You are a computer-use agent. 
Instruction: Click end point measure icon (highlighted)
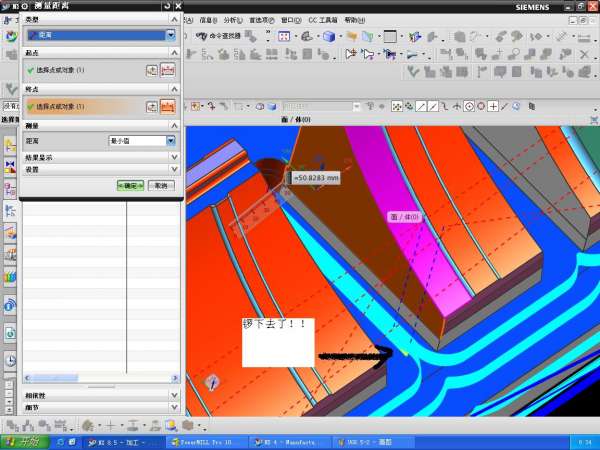(168, 107)
